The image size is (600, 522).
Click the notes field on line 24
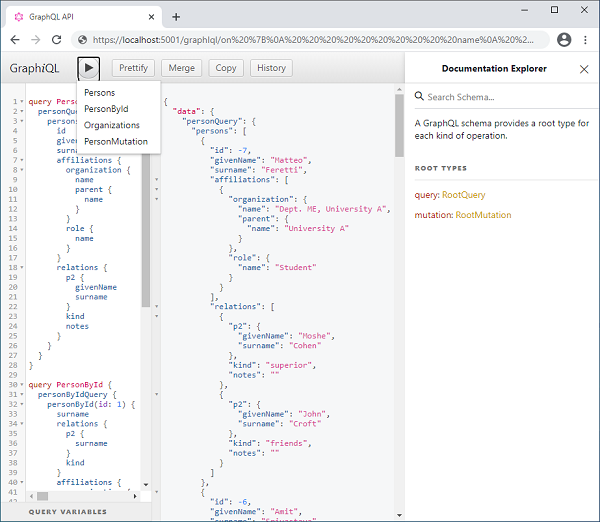pos(77,326)
